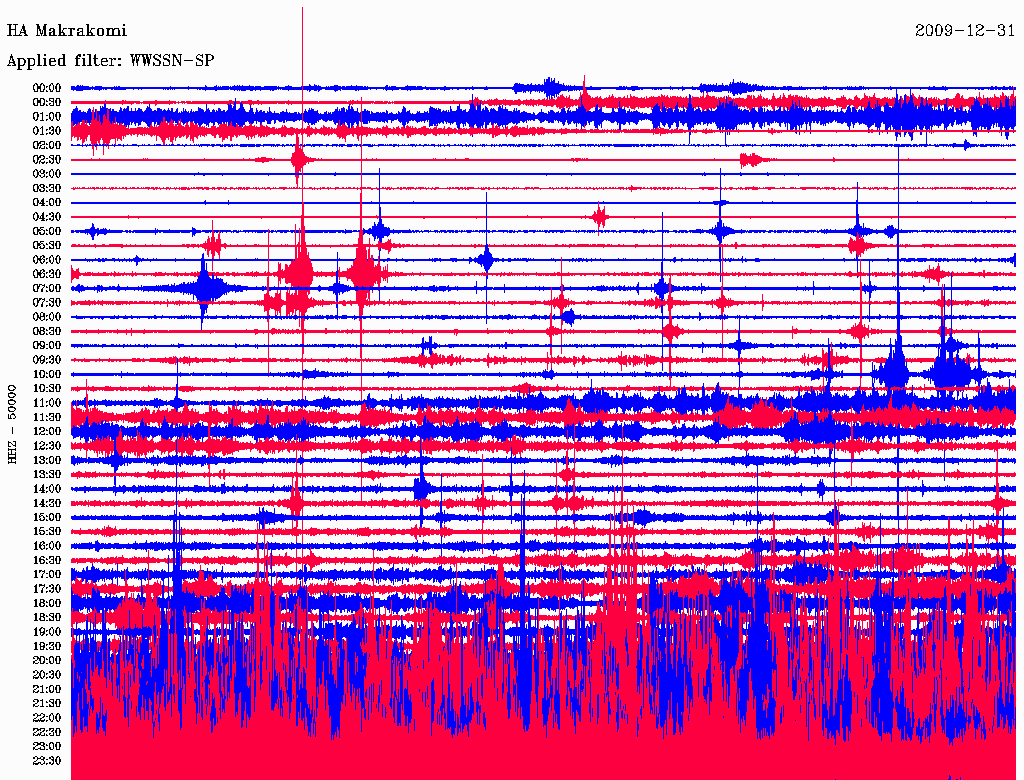Select the 16:00 time label

[x=47, y=546]
